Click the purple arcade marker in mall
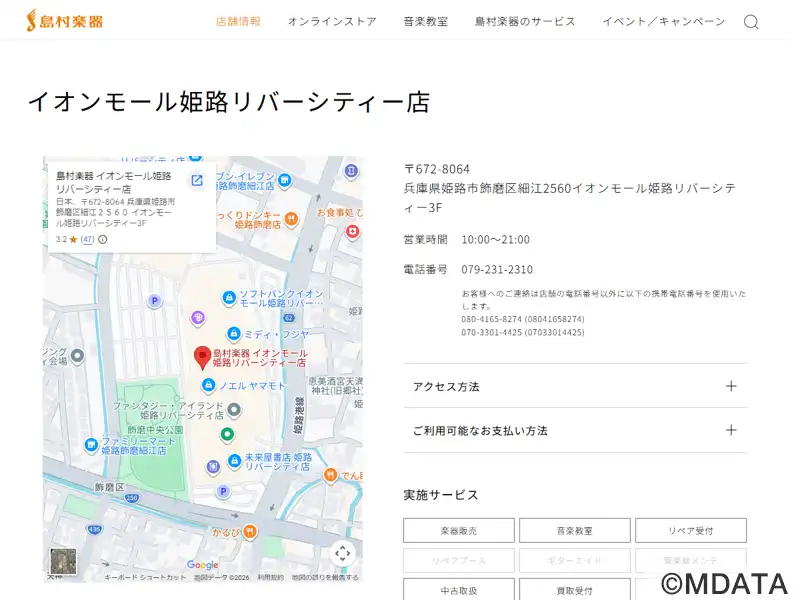 [x=198, y=318]
